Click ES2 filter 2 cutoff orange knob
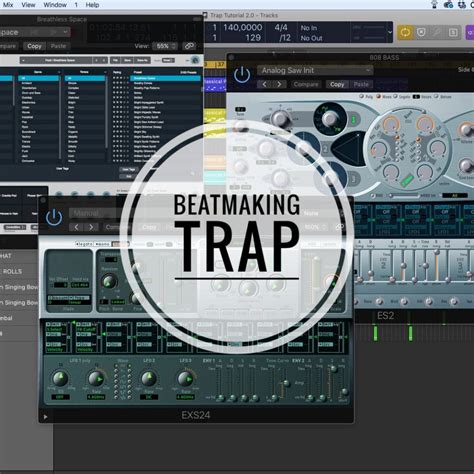 [424, 124]
